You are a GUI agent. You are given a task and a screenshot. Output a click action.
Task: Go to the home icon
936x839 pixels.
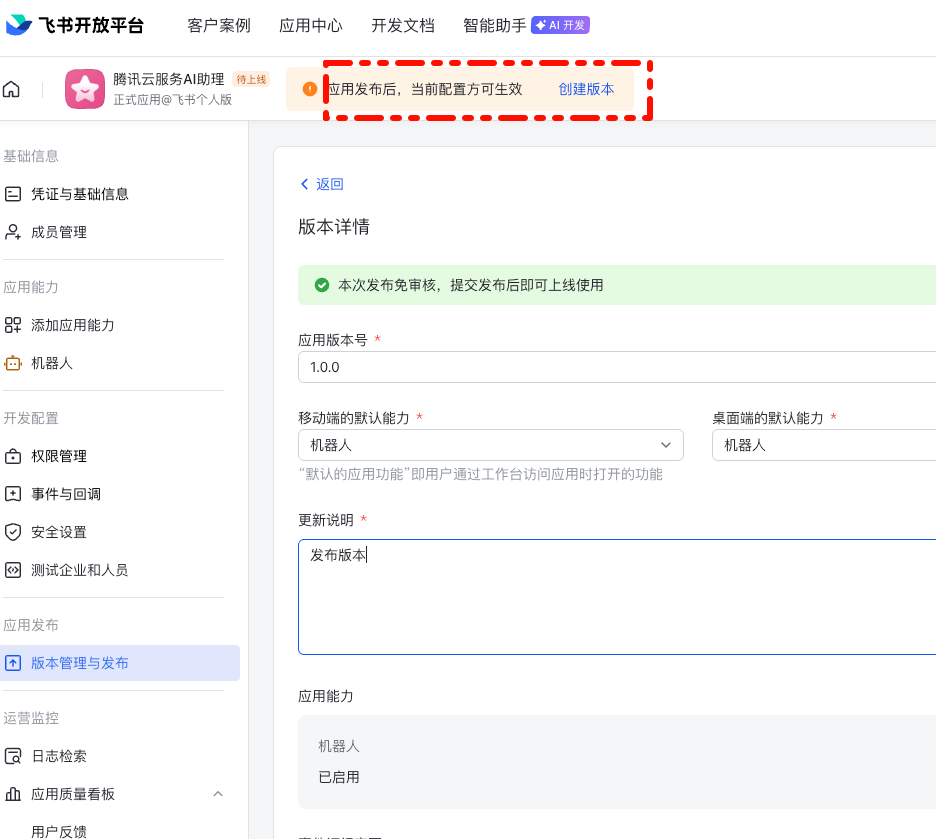point(11,90)
